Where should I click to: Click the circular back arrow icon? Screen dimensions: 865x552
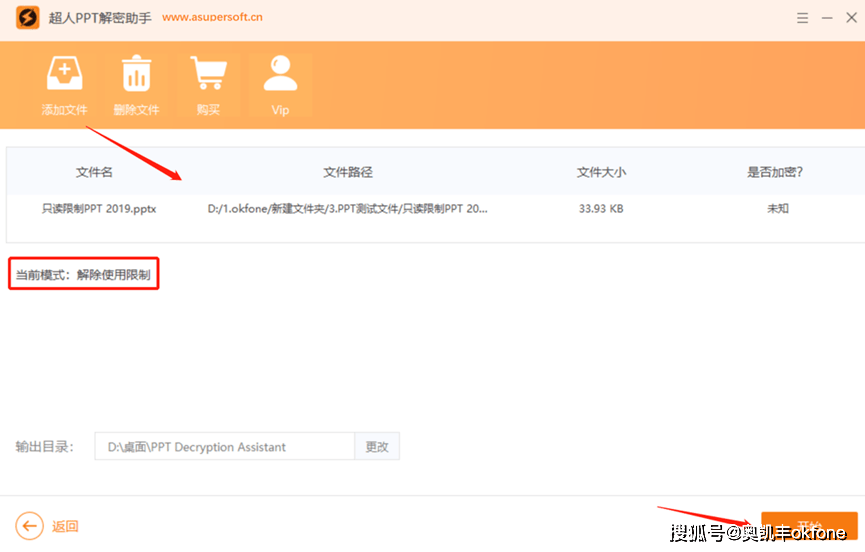(30, 526)
